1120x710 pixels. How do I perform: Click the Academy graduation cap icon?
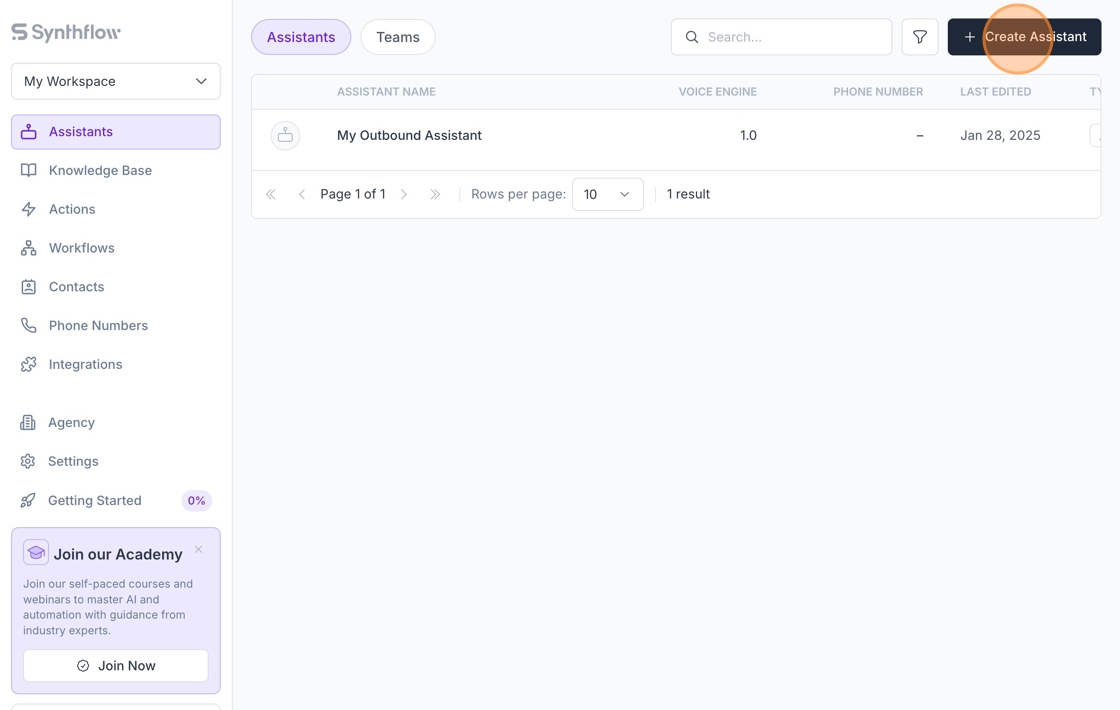(x=36, y=553)
